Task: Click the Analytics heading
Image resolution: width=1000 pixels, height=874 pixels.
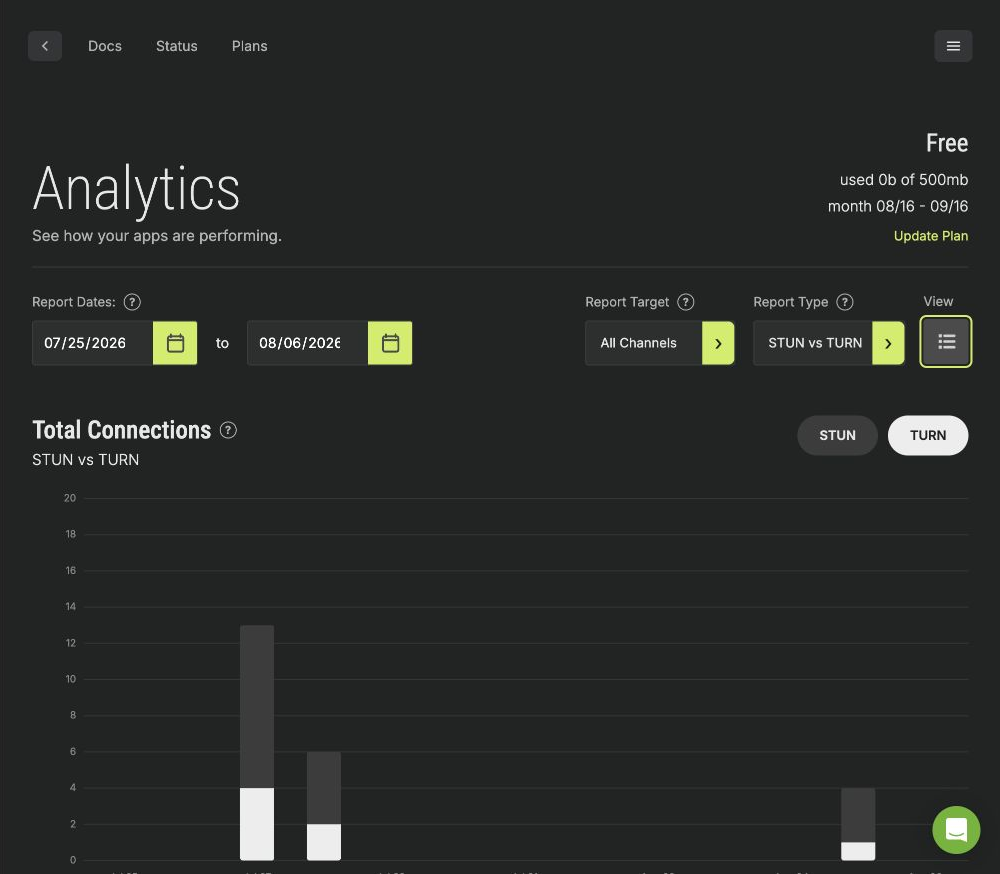Action: [x=136, y=189]
